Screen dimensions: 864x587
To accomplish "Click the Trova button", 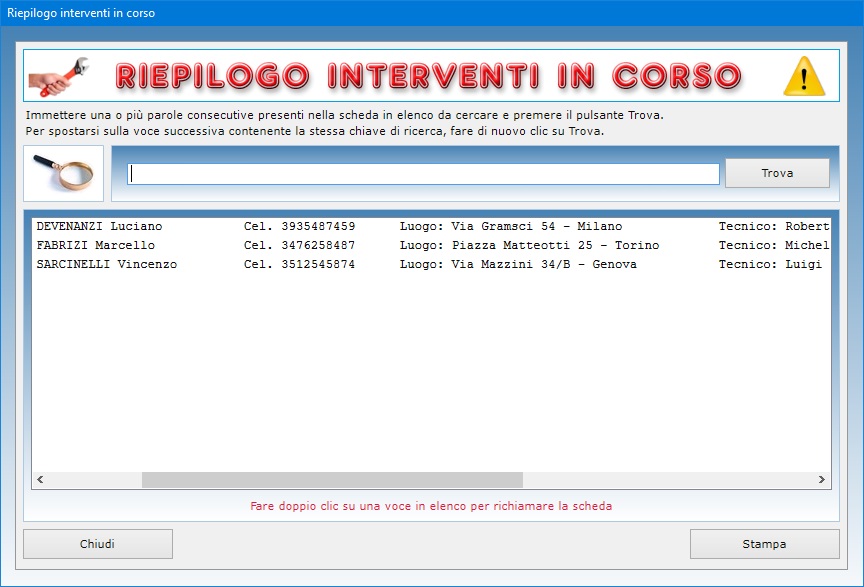I will tap(777, 173).
